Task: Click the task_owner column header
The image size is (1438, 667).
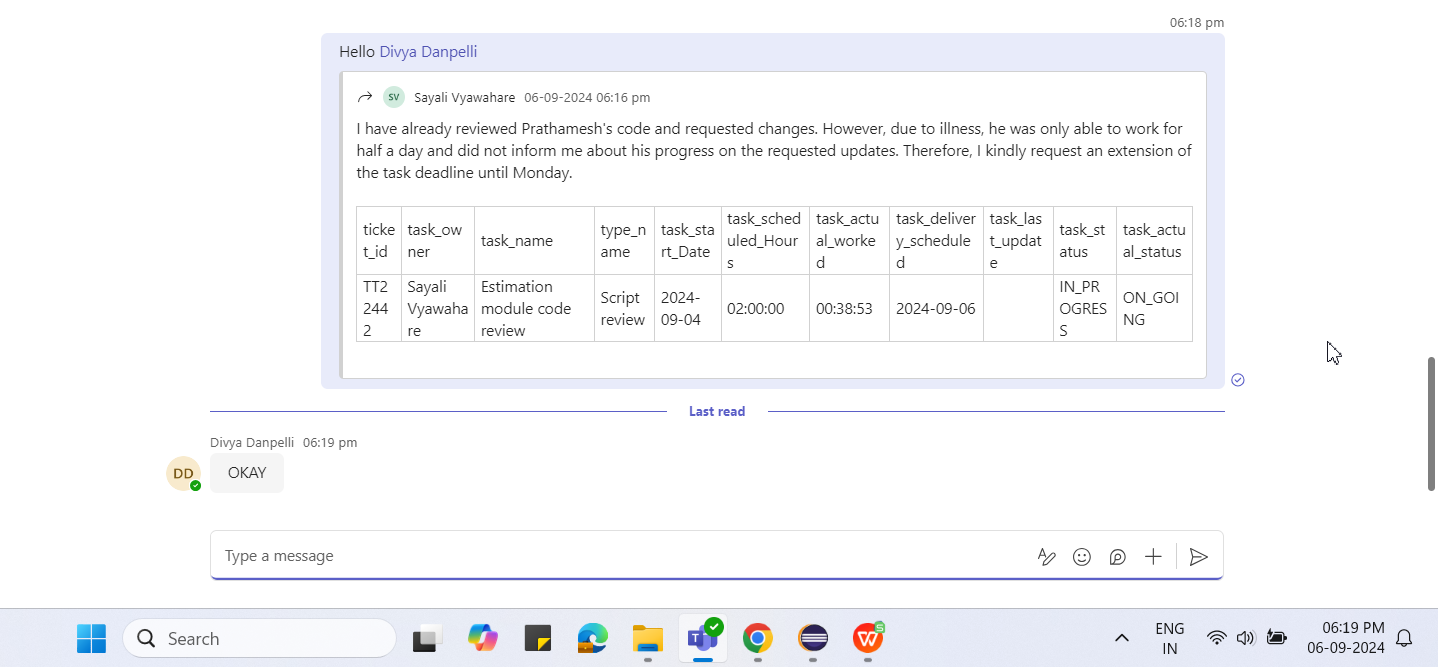Action: (x=438, y=241)
